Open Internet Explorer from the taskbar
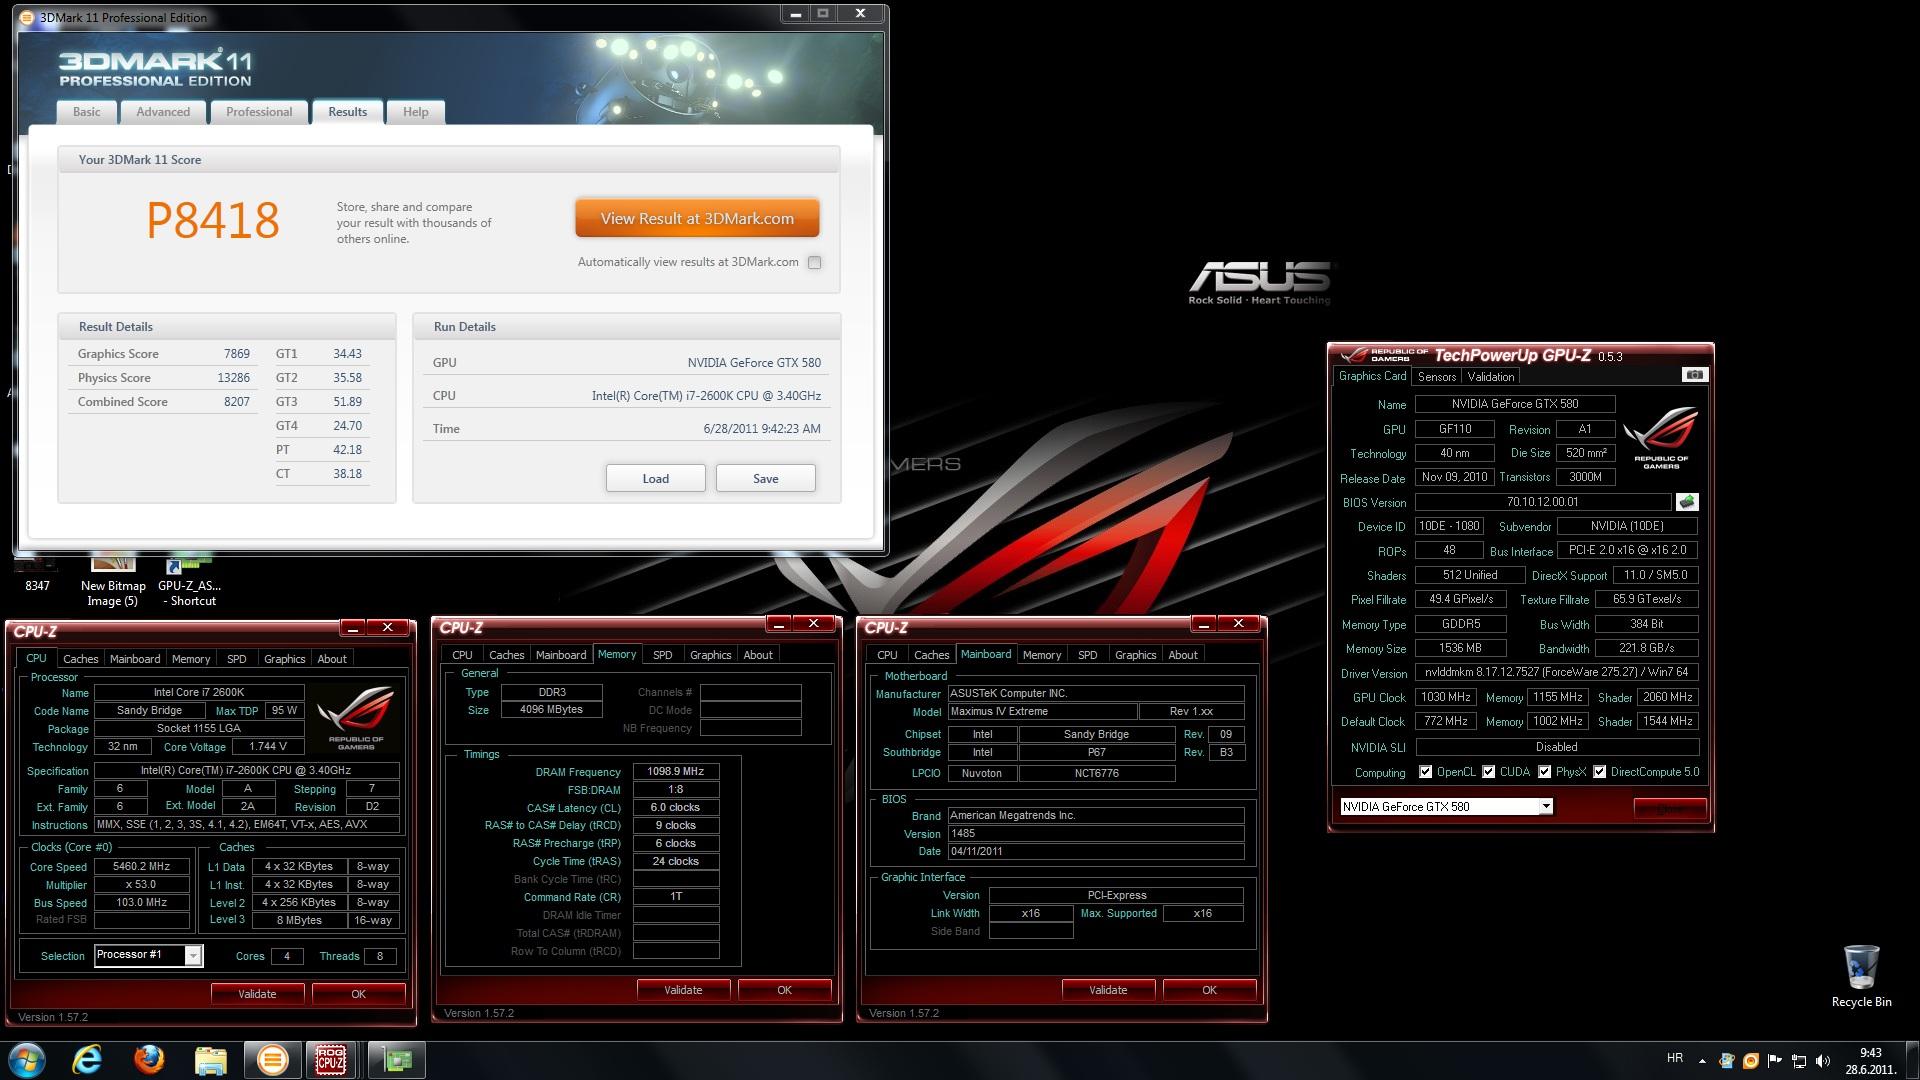The image size is (1920, 1080). coord(88,1060)
